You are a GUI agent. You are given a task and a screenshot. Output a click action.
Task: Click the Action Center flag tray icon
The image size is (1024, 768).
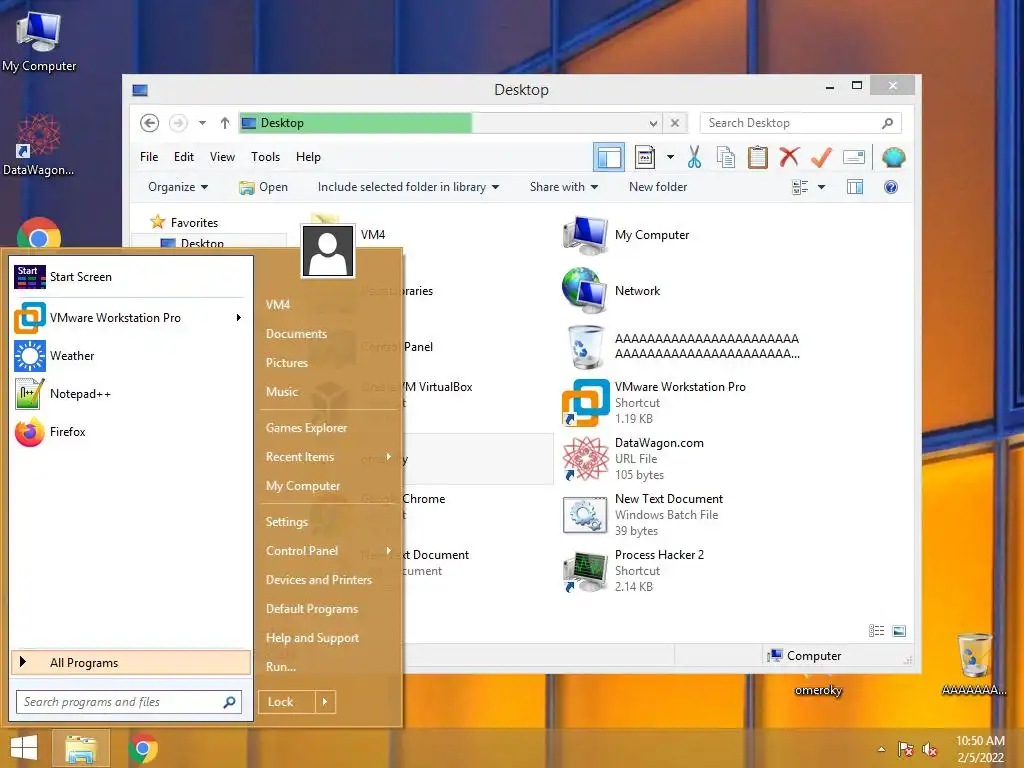tap(905, 750)
